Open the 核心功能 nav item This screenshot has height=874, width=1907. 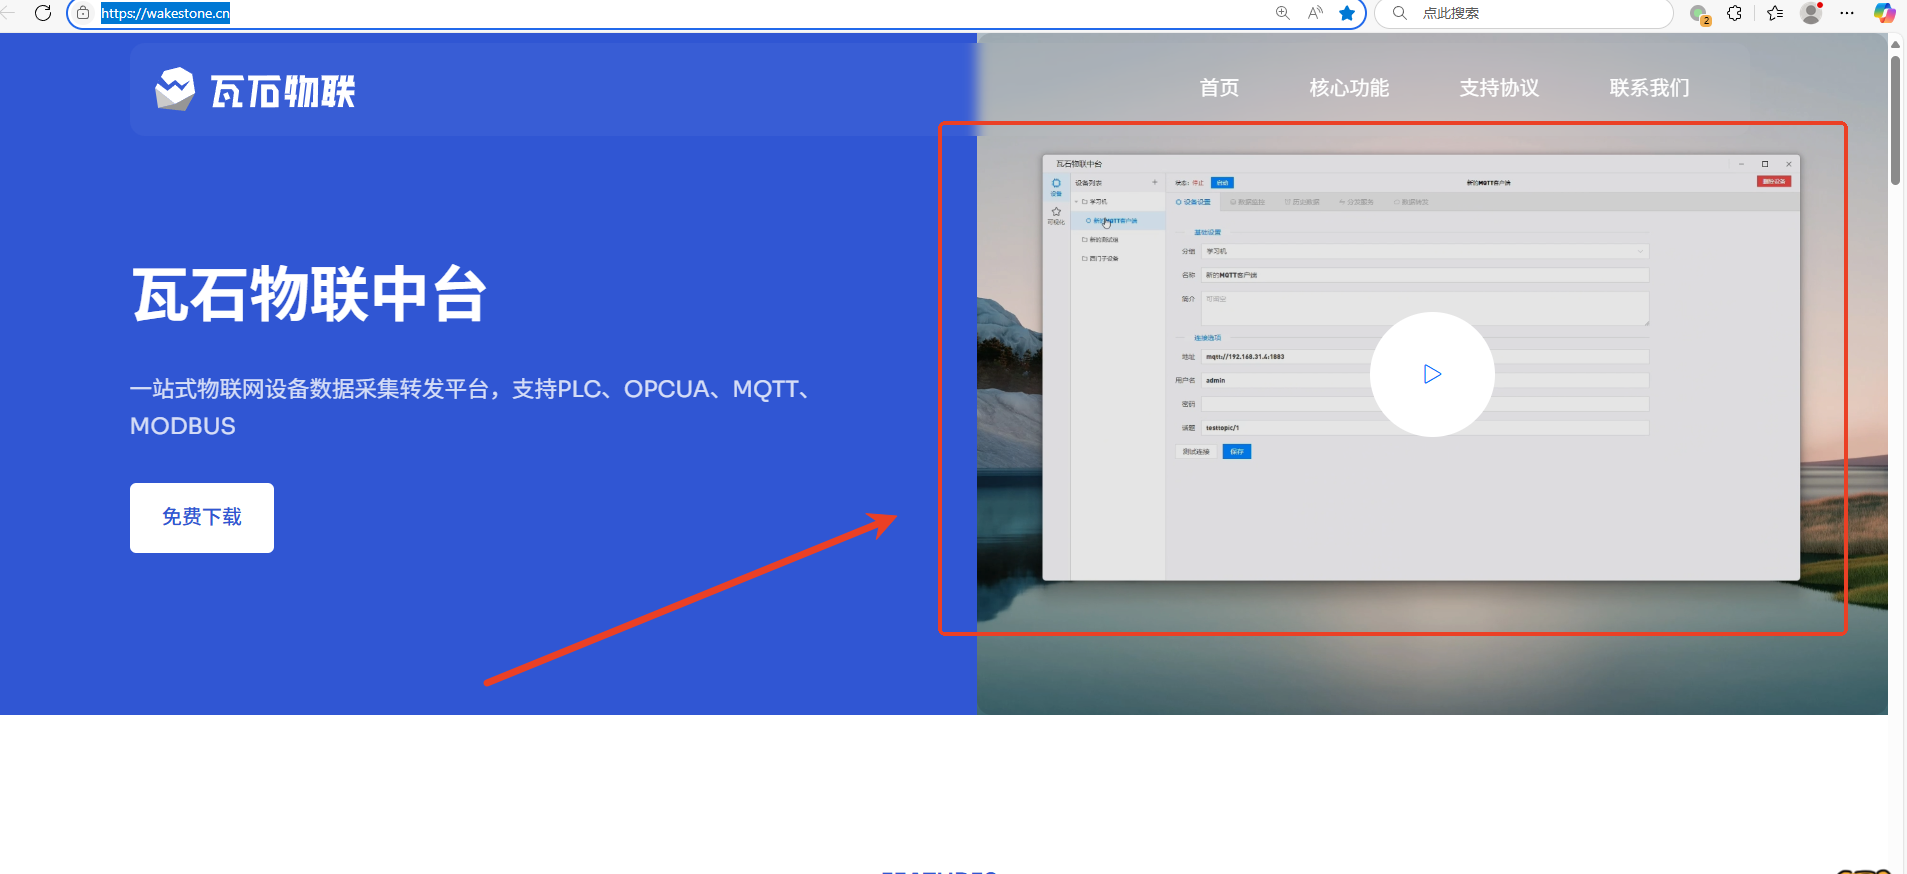coord(1349,88)
